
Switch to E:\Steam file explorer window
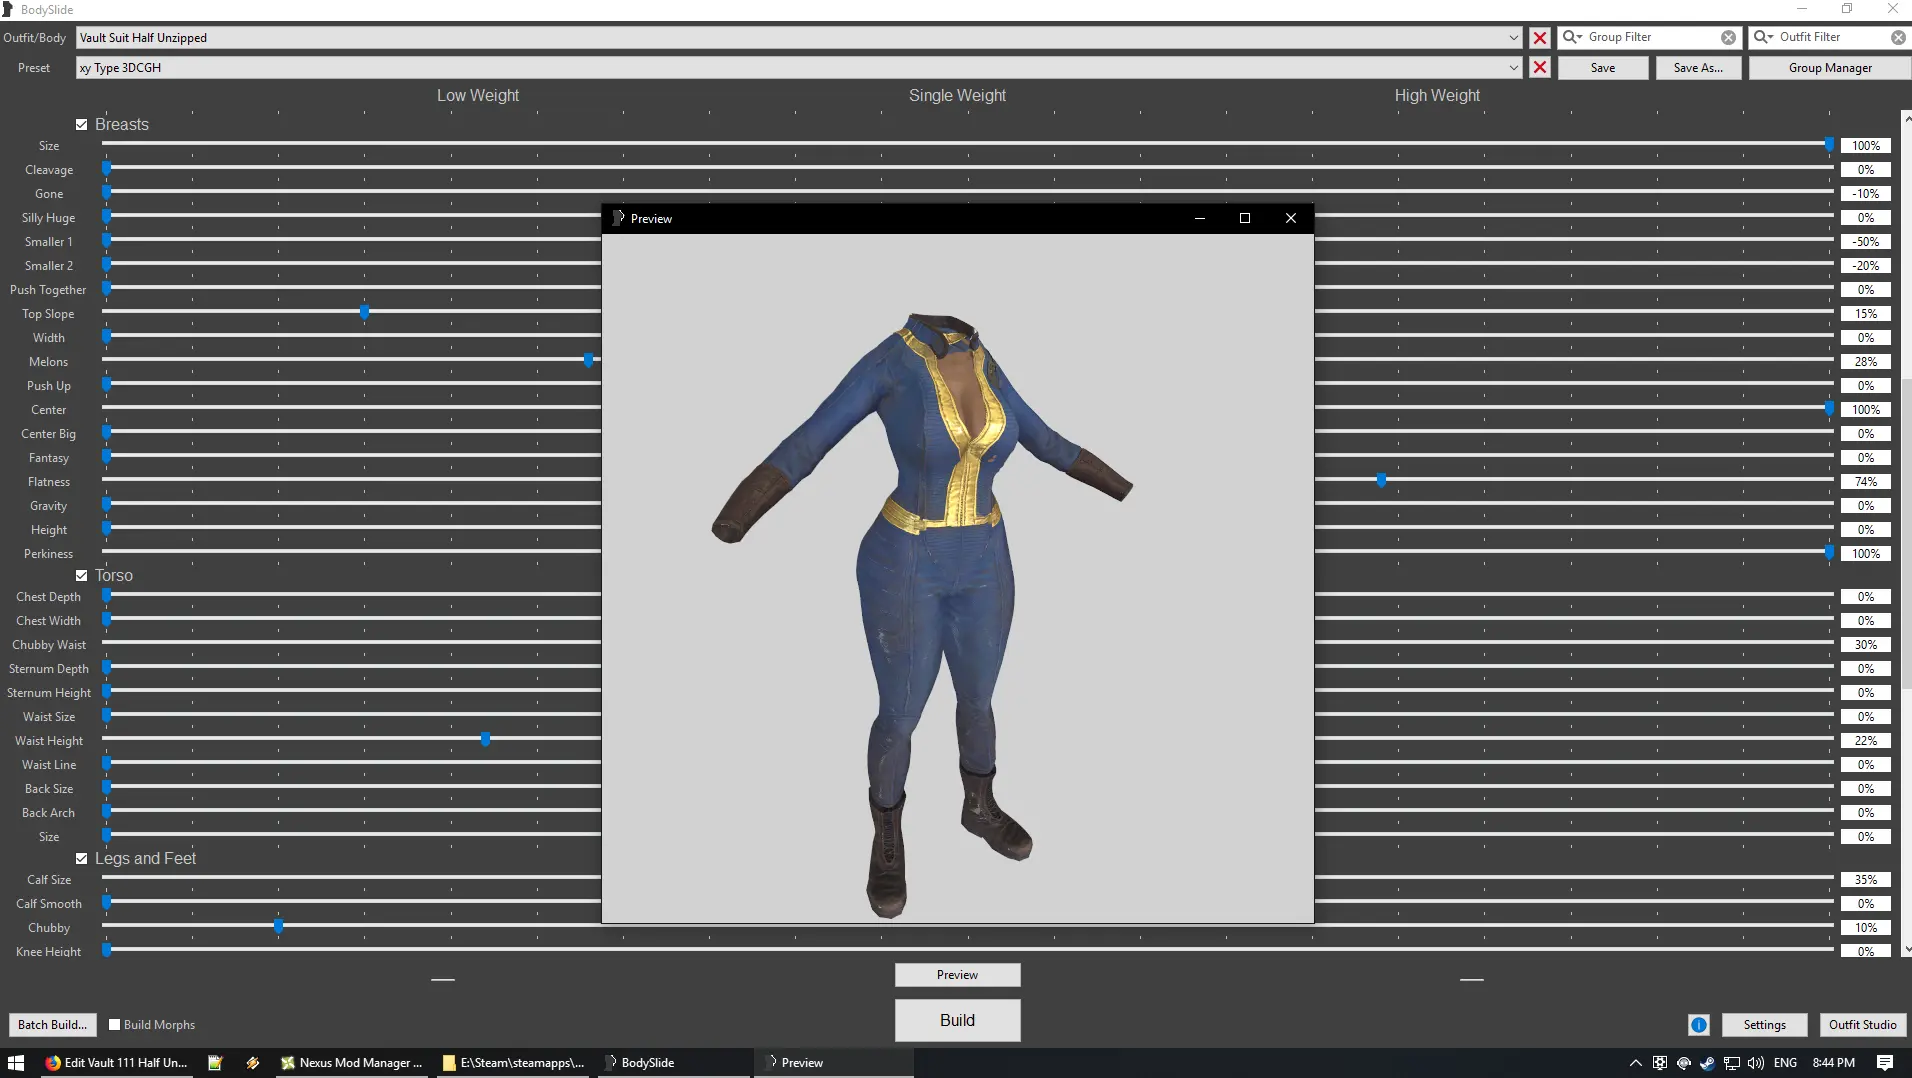coord(514,1063)
